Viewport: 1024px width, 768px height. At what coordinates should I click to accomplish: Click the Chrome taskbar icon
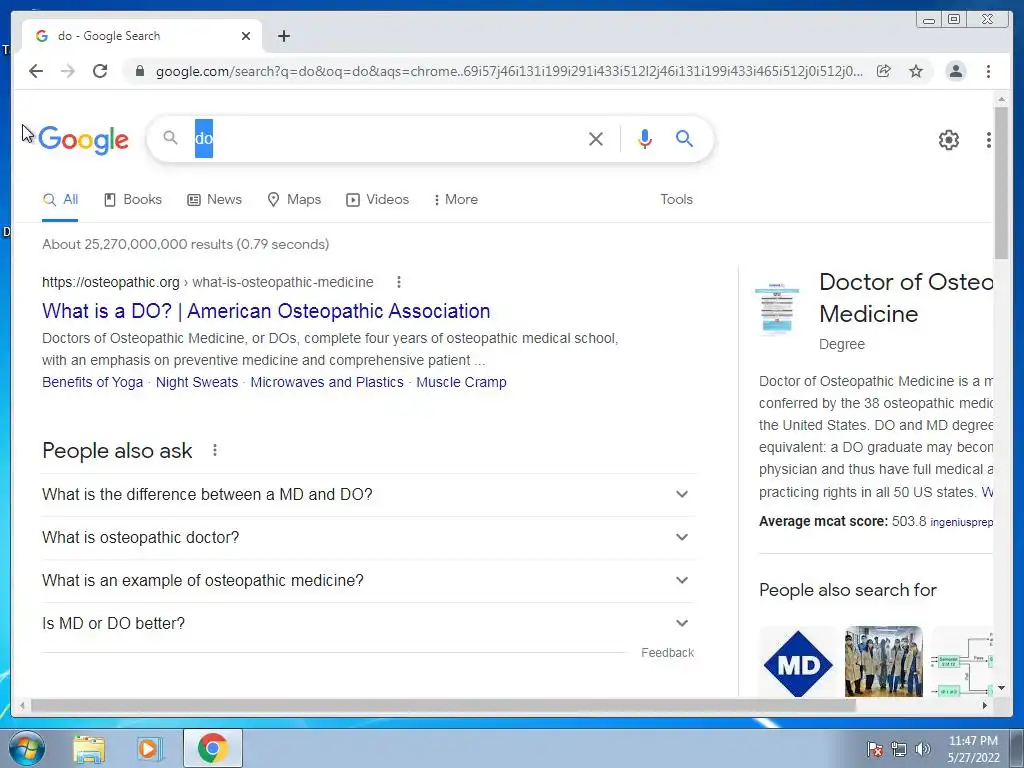click(x=213, y=748)
